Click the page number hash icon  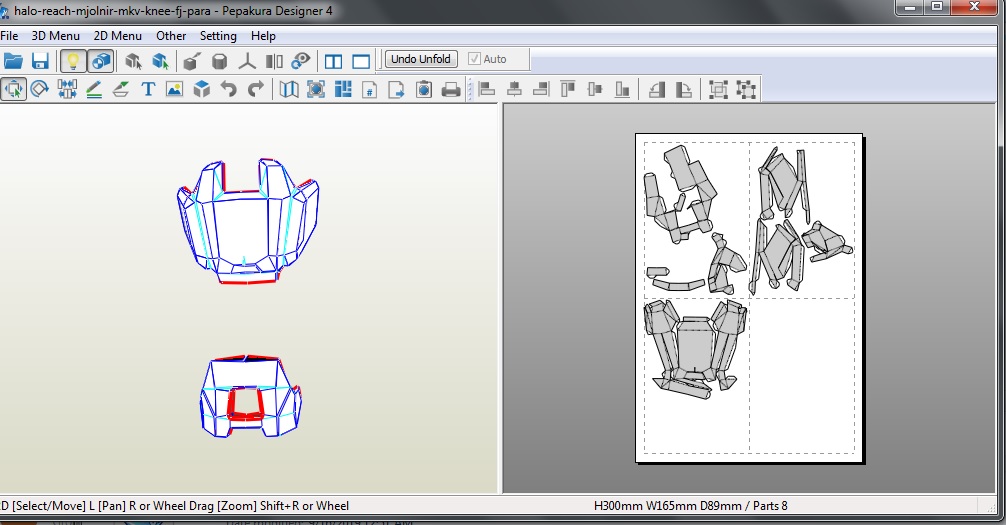370,89
